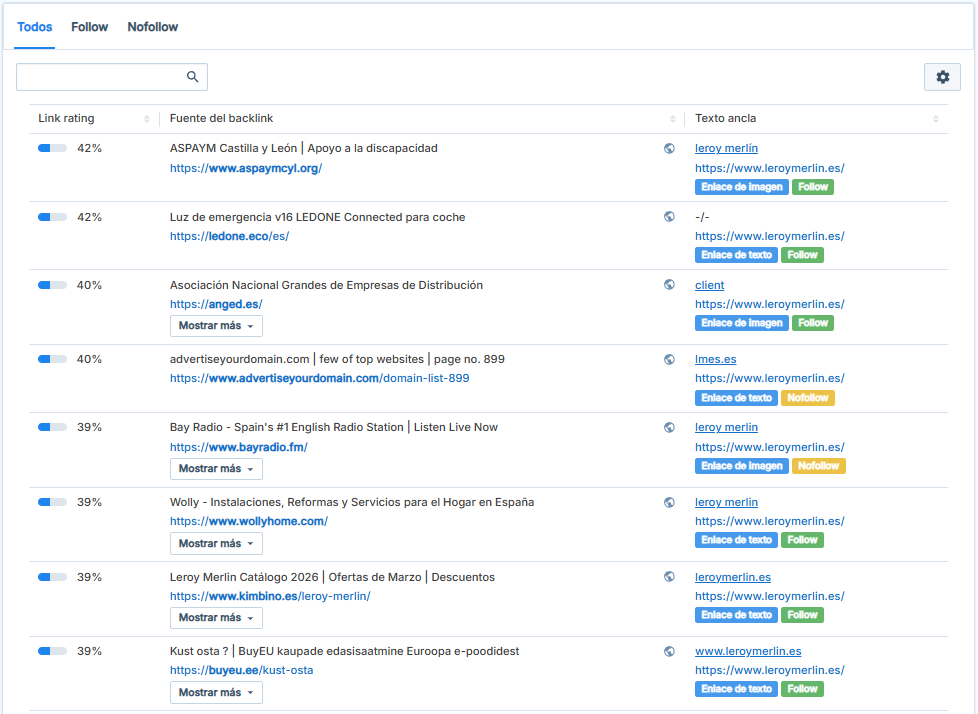Screen dimensions: 978x714
Task: Open the settings gear icon
Action: tap(942, 76)
